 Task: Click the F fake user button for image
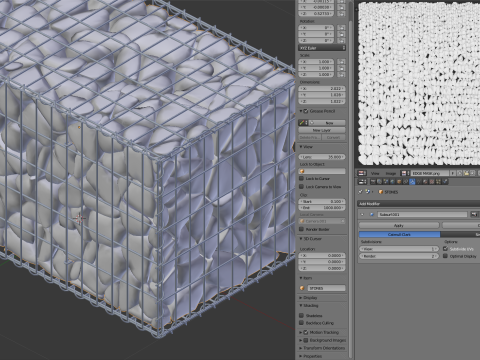(x=453, y=173)
